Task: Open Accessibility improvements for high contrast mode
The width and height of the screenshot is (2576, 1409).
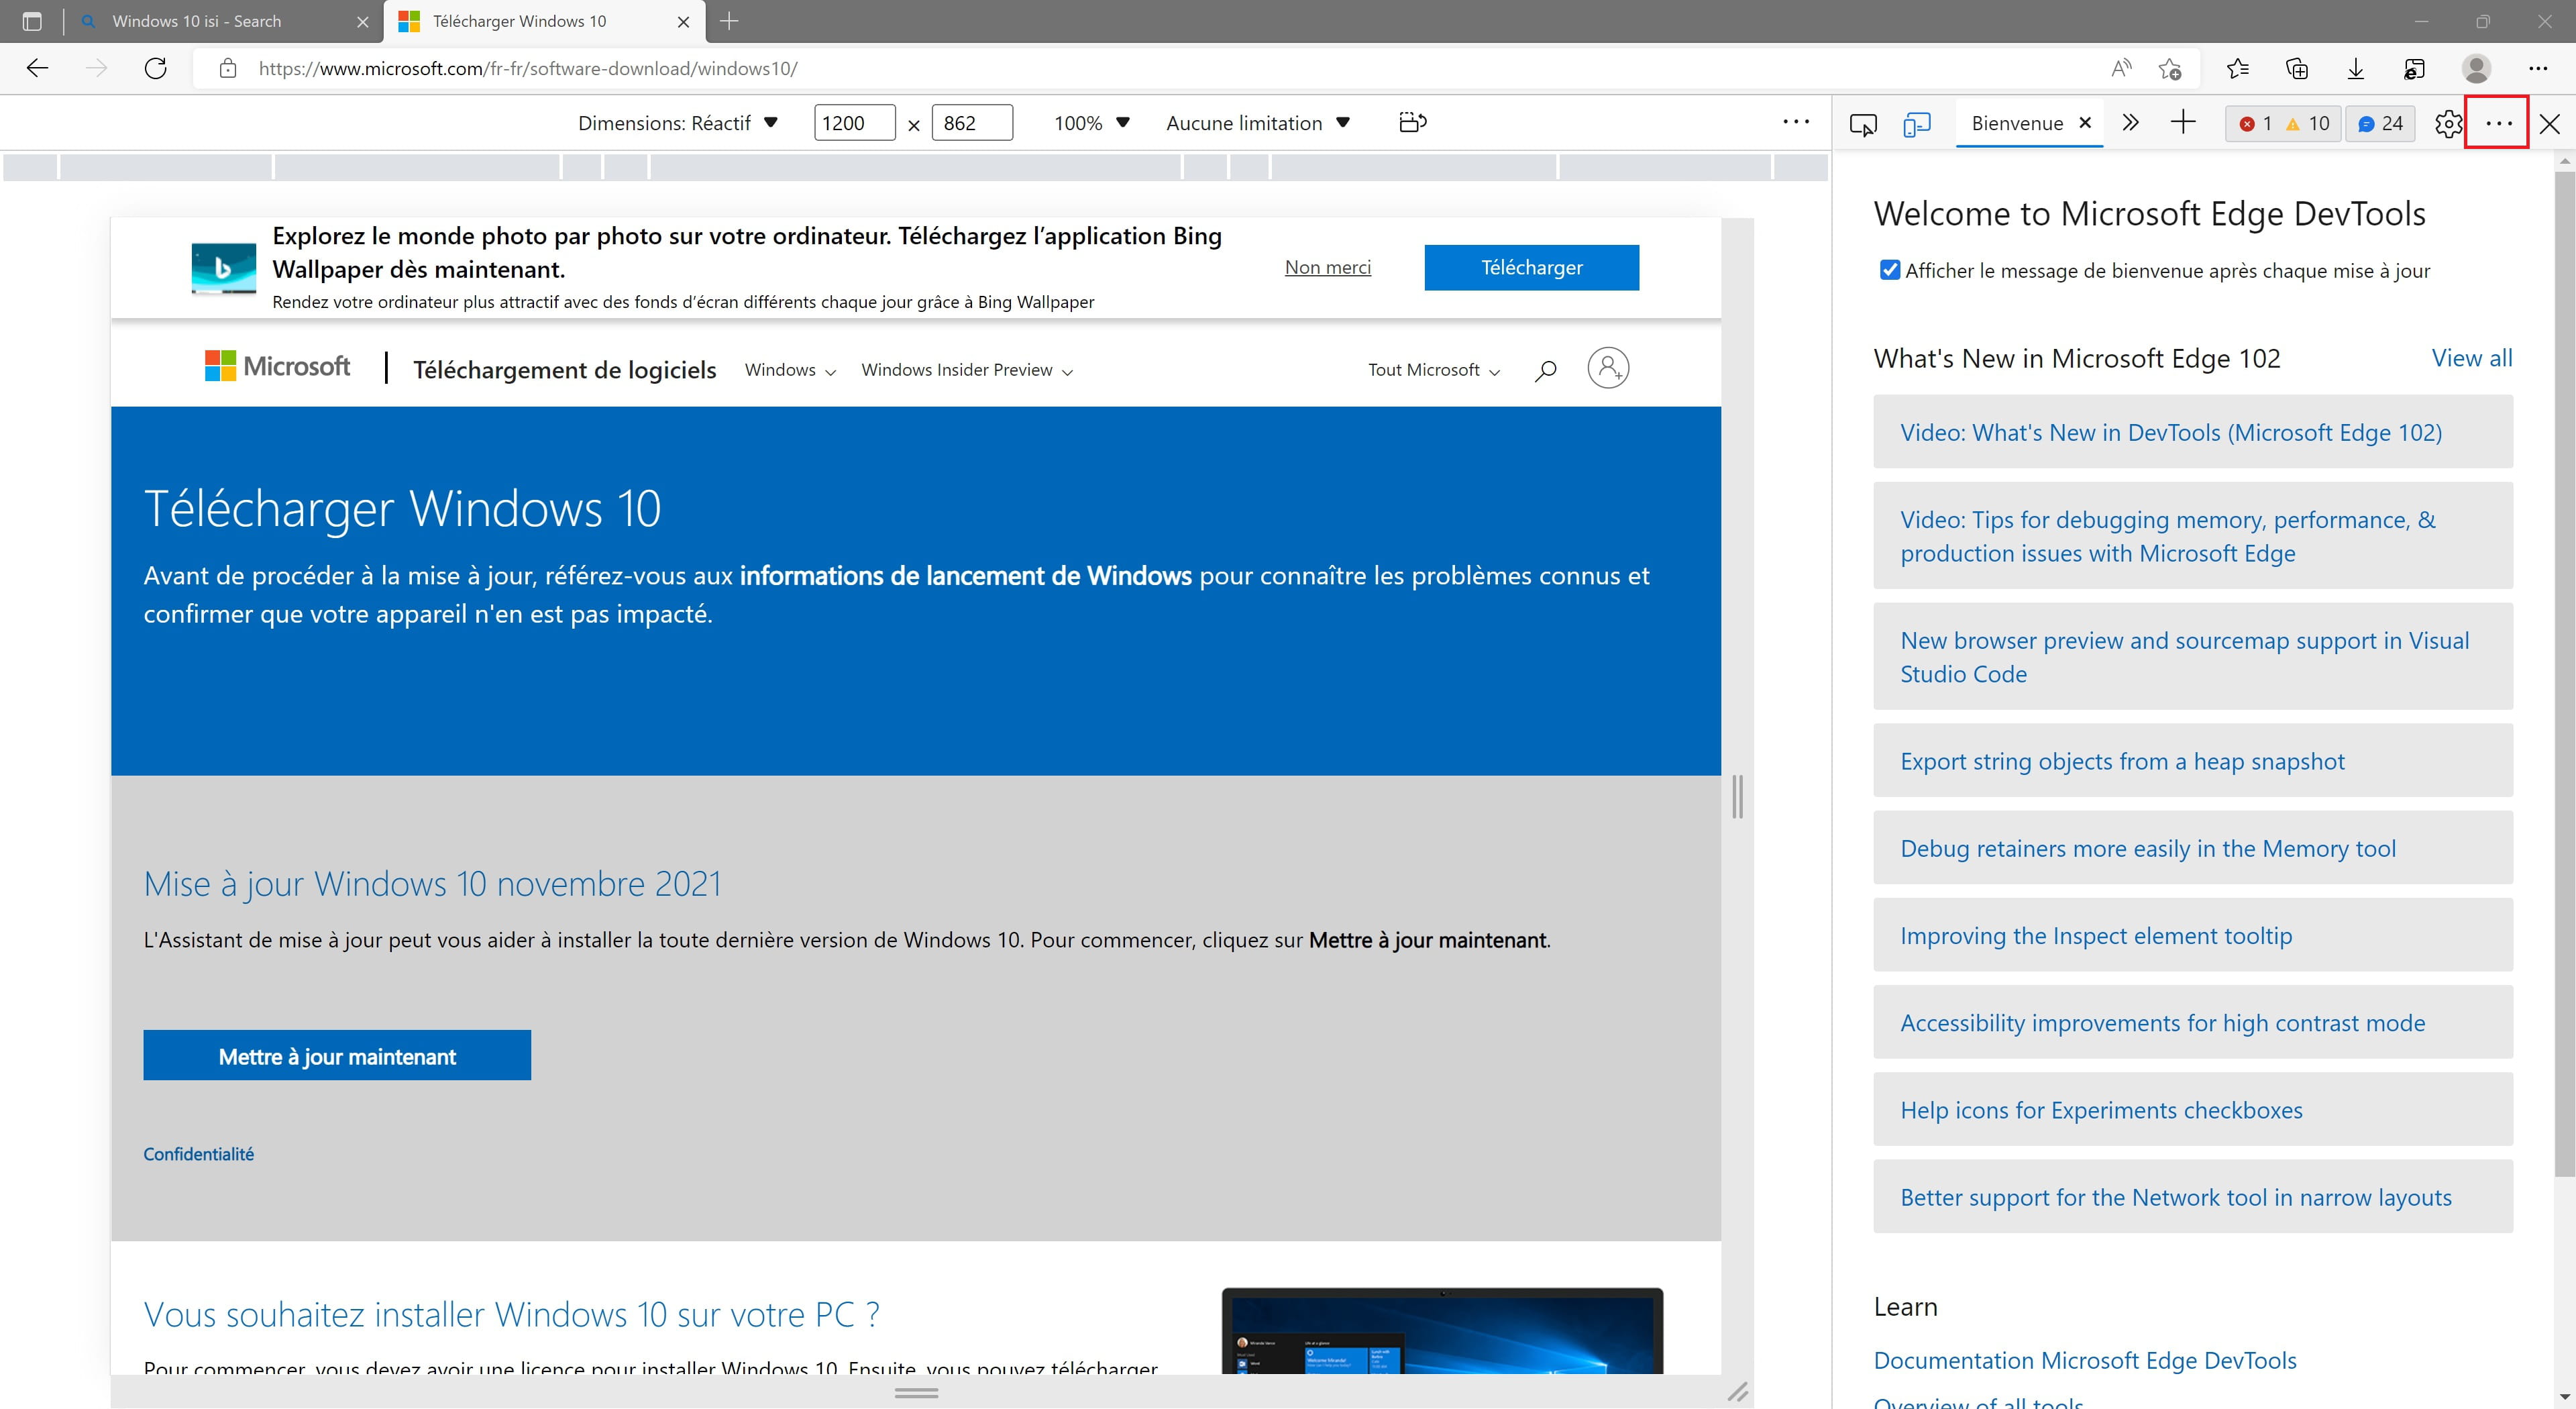Action: tap(2192, 1022)
